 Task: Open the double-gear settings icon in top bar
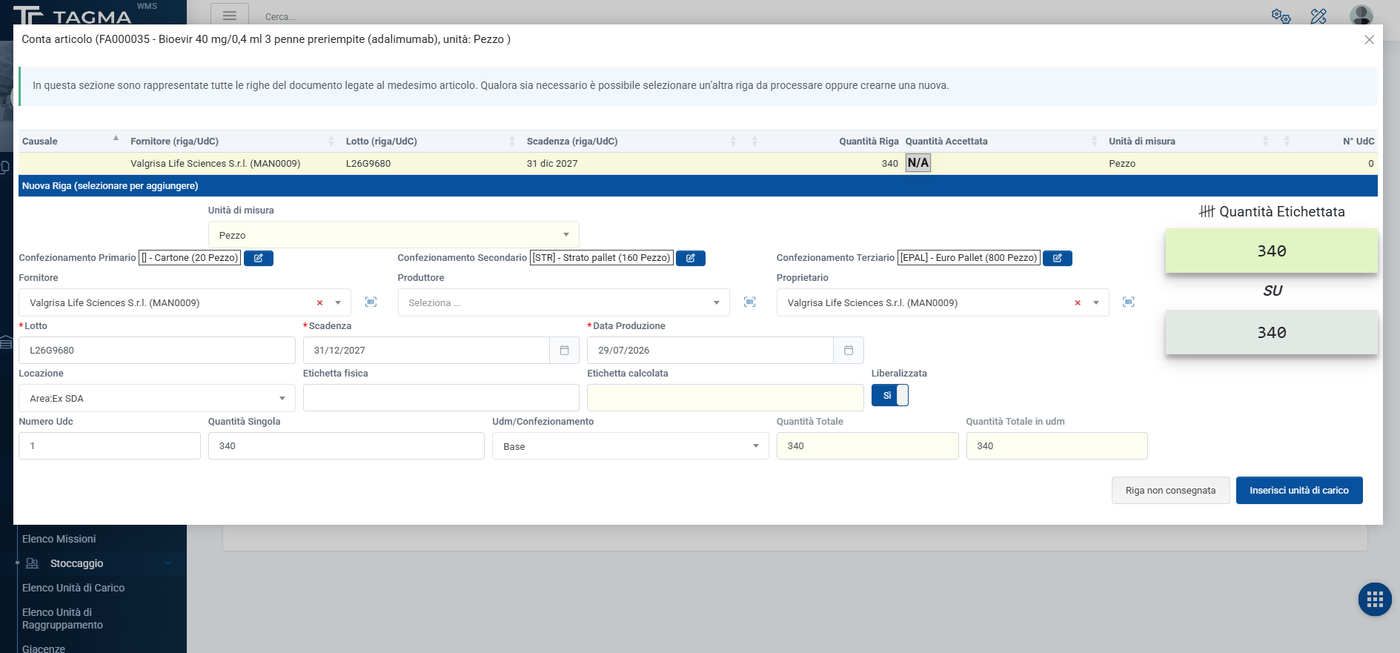point(1281,16)
